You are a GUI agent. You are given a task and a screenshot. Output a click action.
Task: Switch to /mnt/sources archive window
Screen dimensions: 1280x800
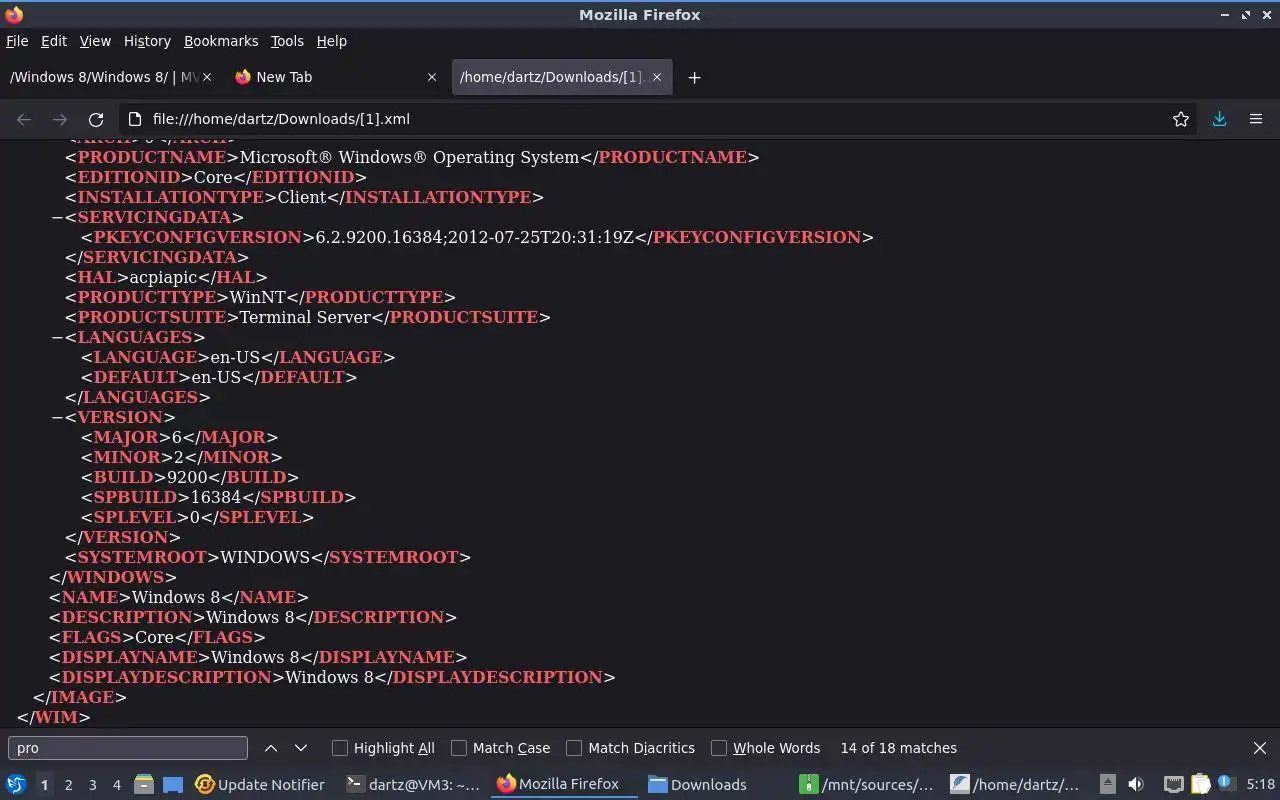click(867, 785)
